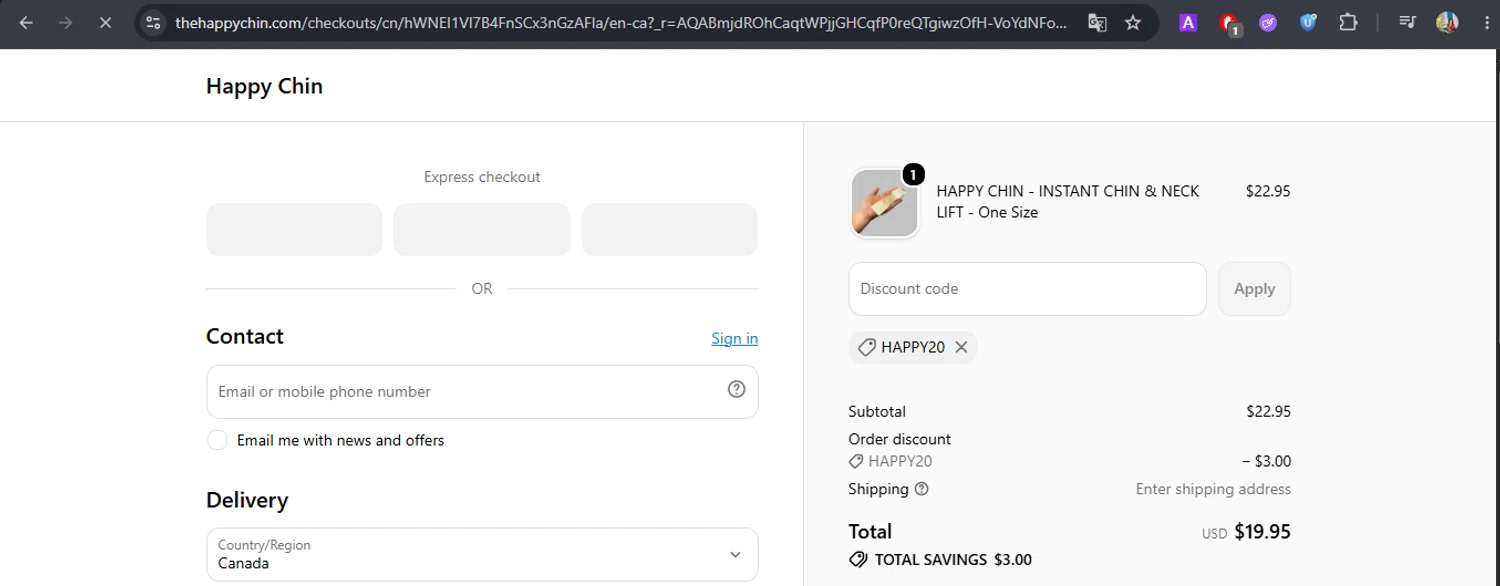Click the Contact heading
This screenshot has width=1500, height=586.
pos(245,336)
